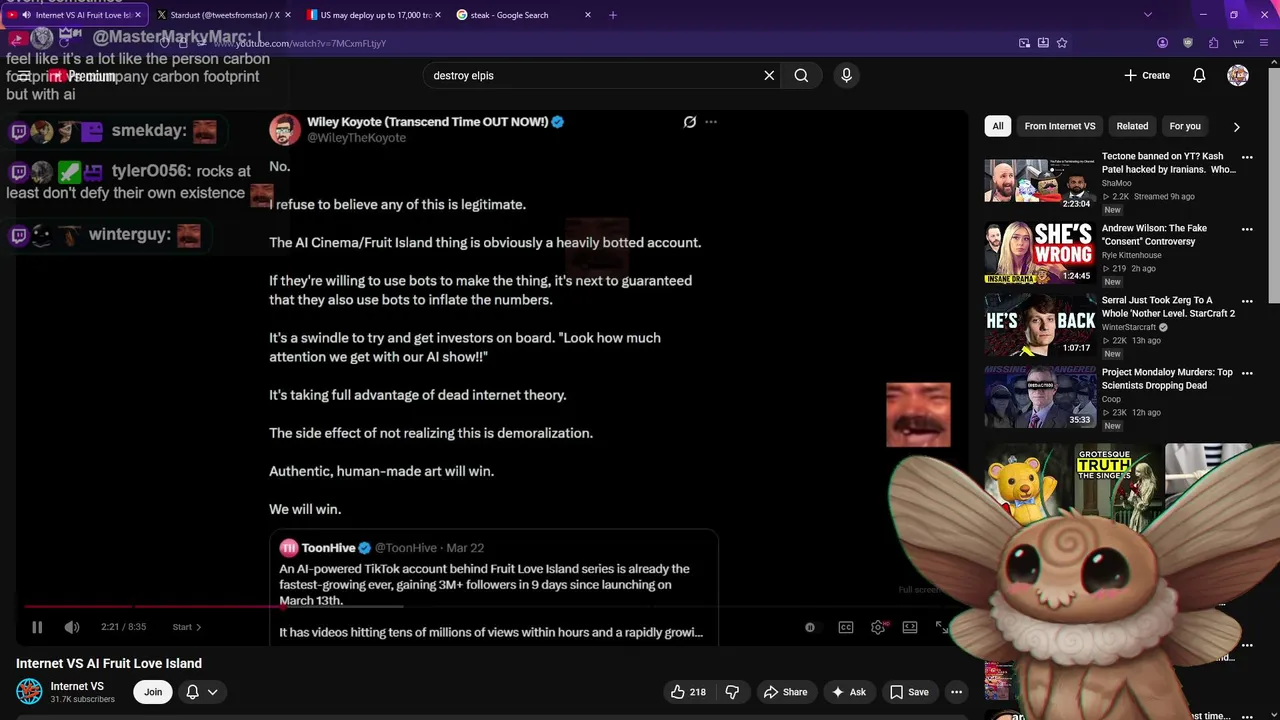The image size is (1280, 720).
Task: Open Project Mondaloy Murders video title
Action: [1167, 379]
